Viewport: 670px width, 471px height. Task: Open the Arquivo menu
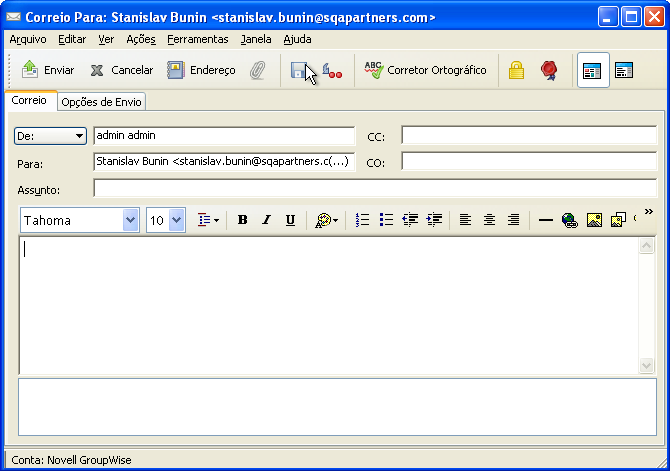point(28,39)
